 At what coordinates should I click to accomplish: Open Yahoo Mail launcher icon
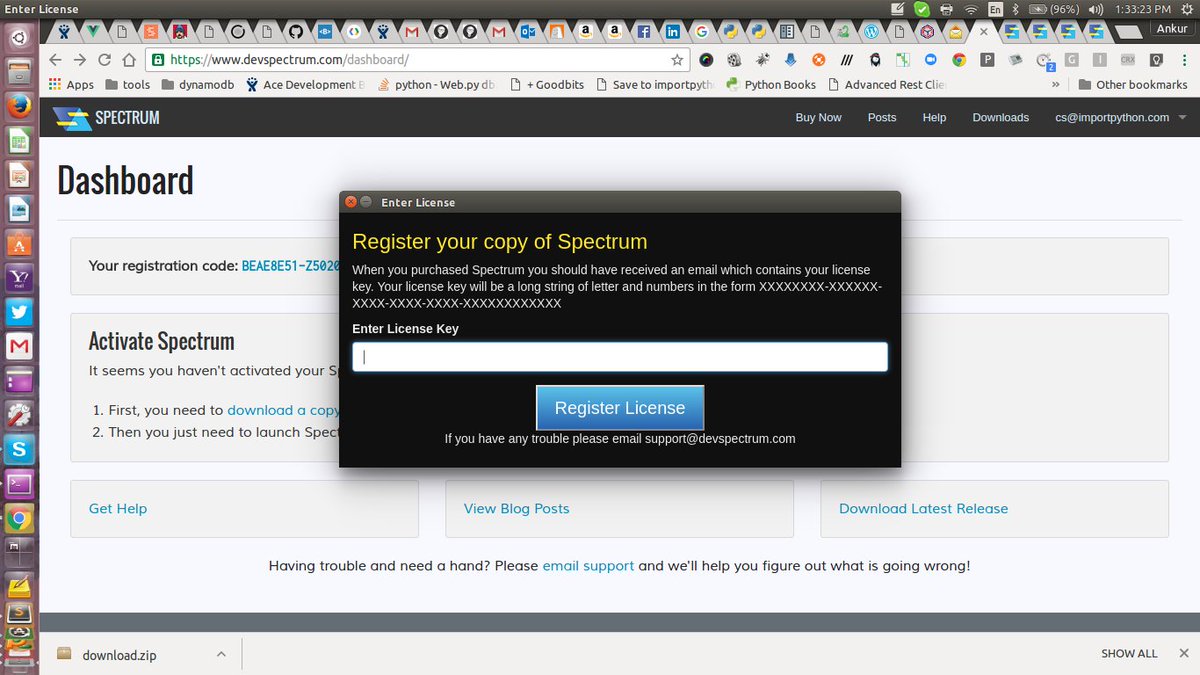click(19, 278)
